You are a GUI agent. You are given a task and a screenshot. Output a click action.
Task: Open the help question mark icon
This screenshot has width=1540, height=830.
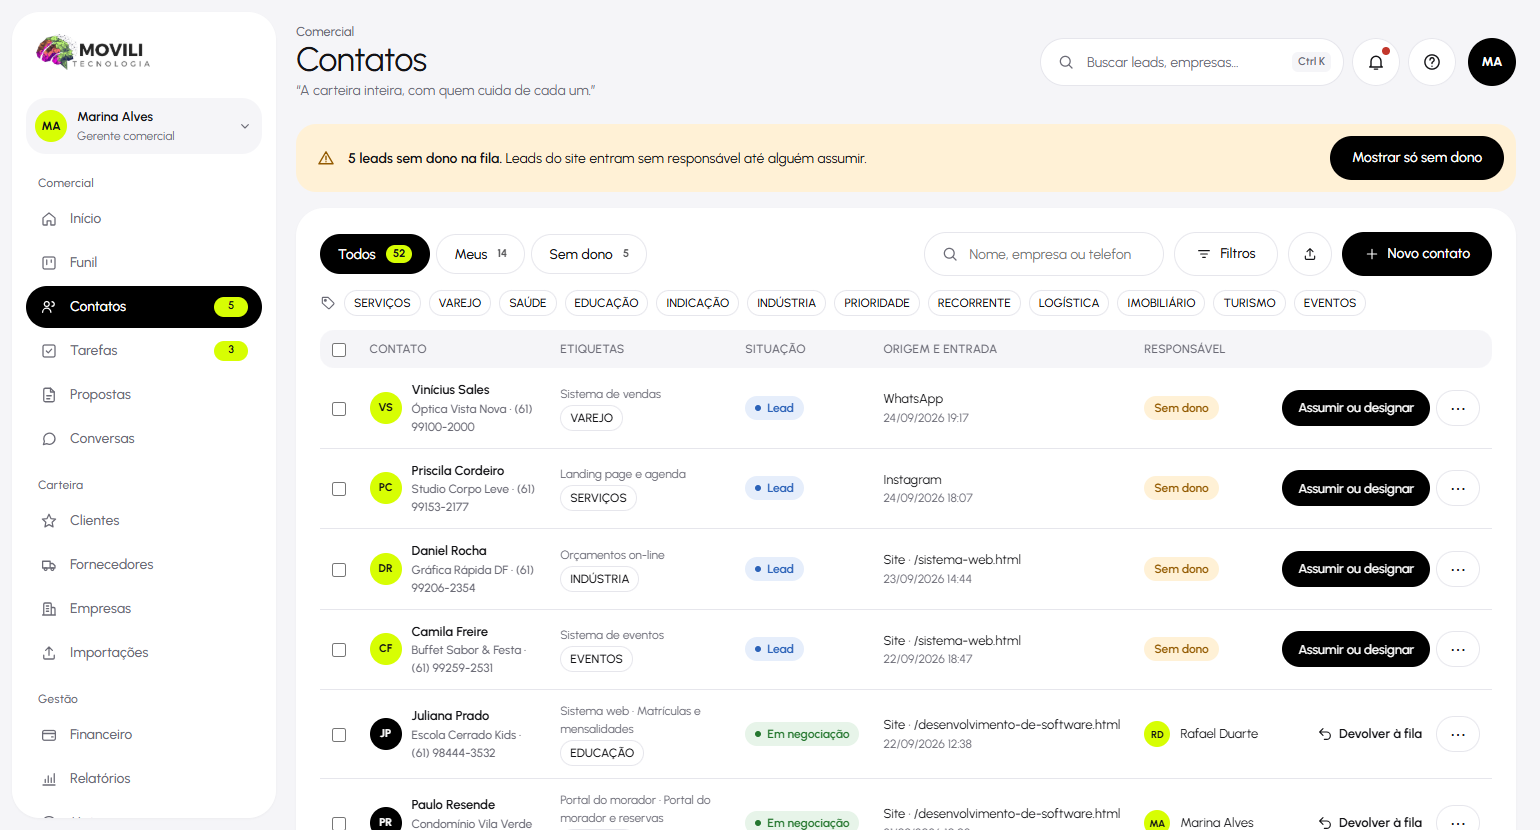(x=1432, y=62)
